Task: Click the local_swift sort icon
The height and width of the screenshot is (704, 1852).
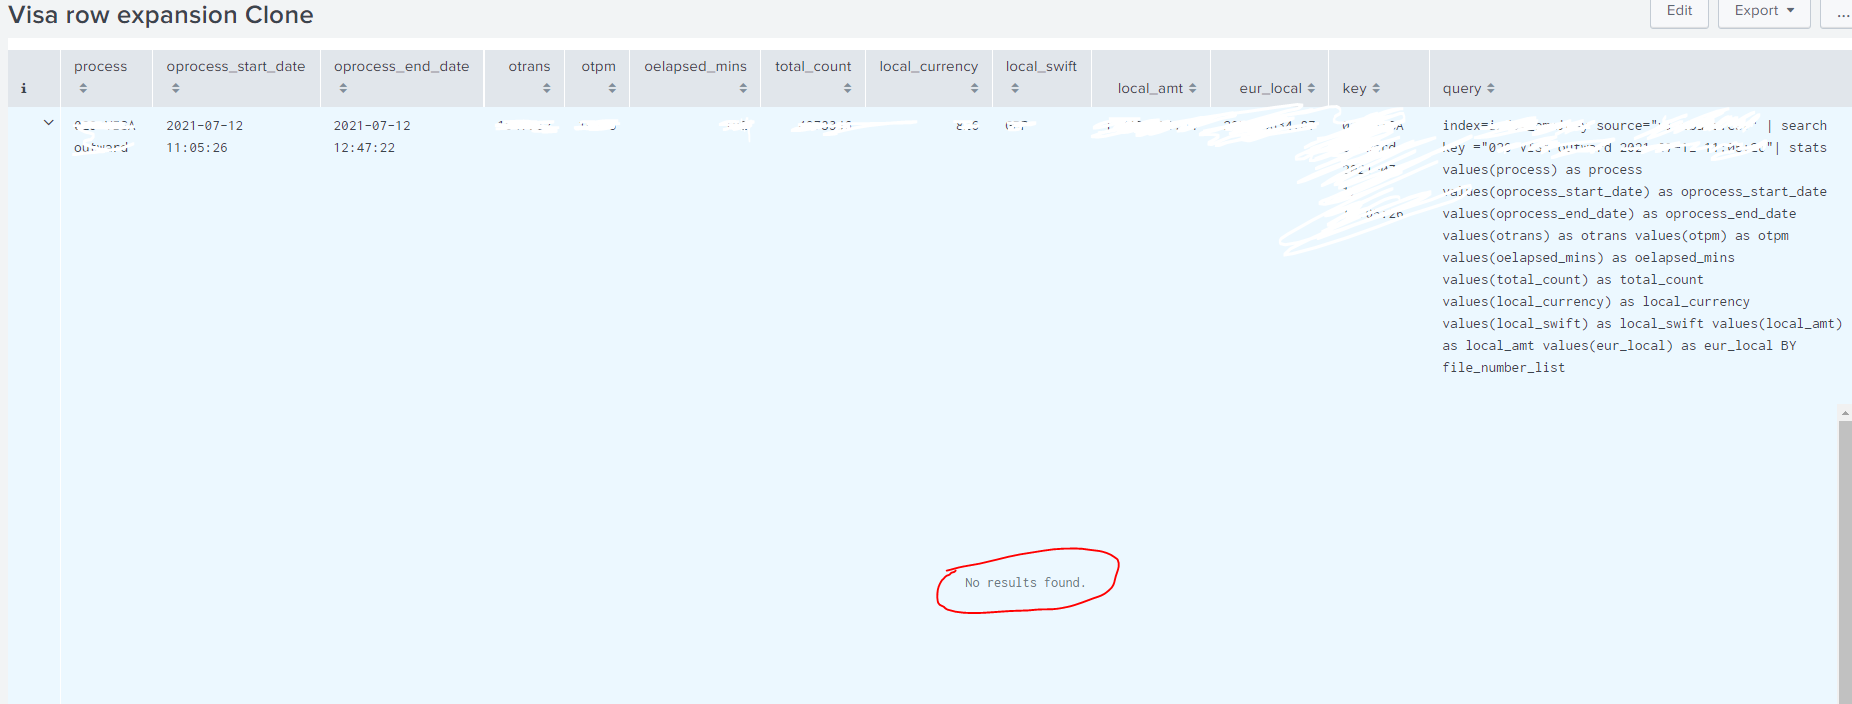Action: [x=1015, y=89]
